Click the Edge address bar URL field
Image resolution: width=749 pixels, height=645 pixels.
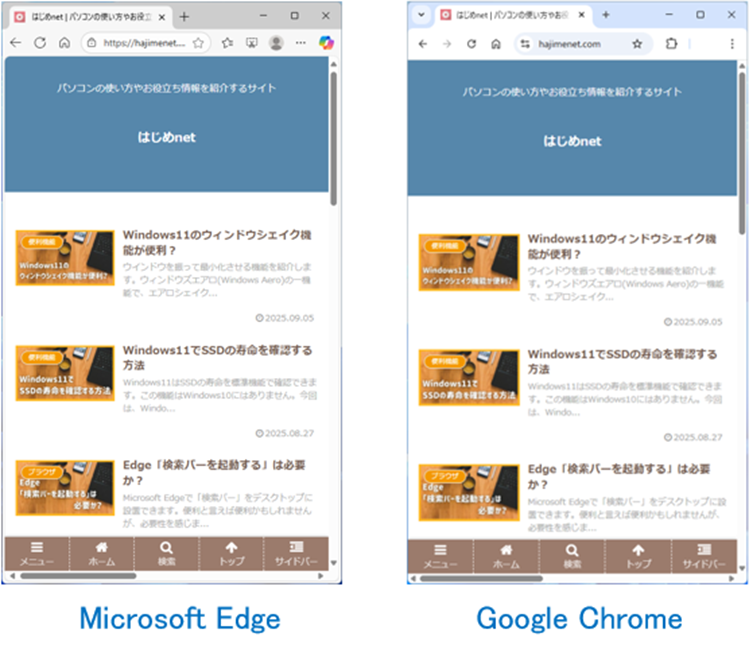point(144,43)
